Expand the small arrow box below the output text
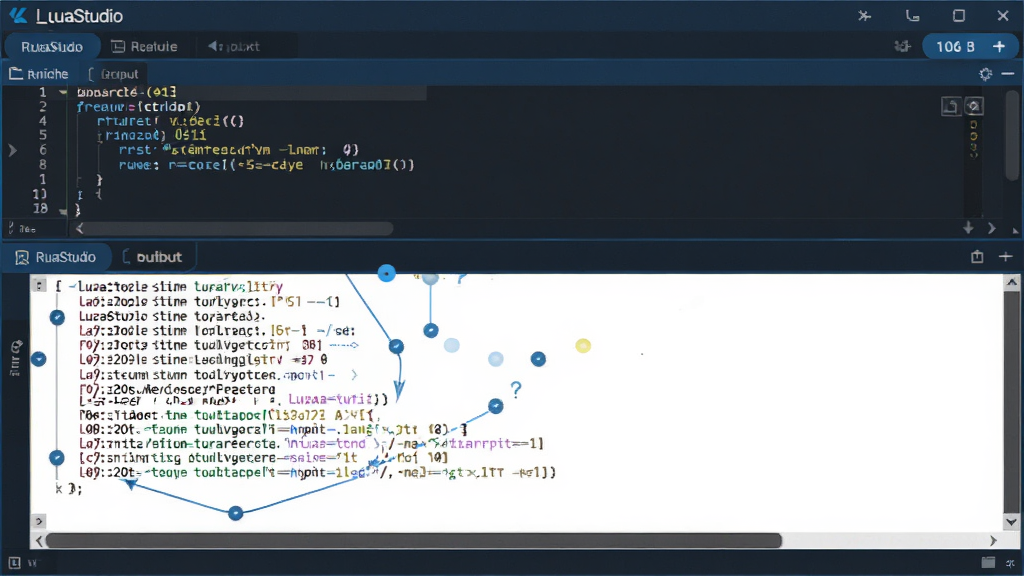This screenshot has width=1024, height=576. click(39, 521)
